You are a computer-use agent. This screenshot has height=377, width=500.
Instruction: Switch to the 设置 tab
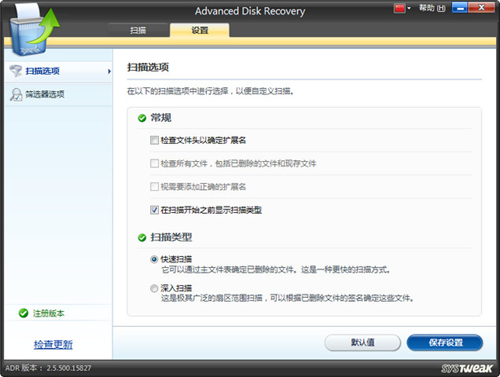pyautogui.click(x=200, y=30)
